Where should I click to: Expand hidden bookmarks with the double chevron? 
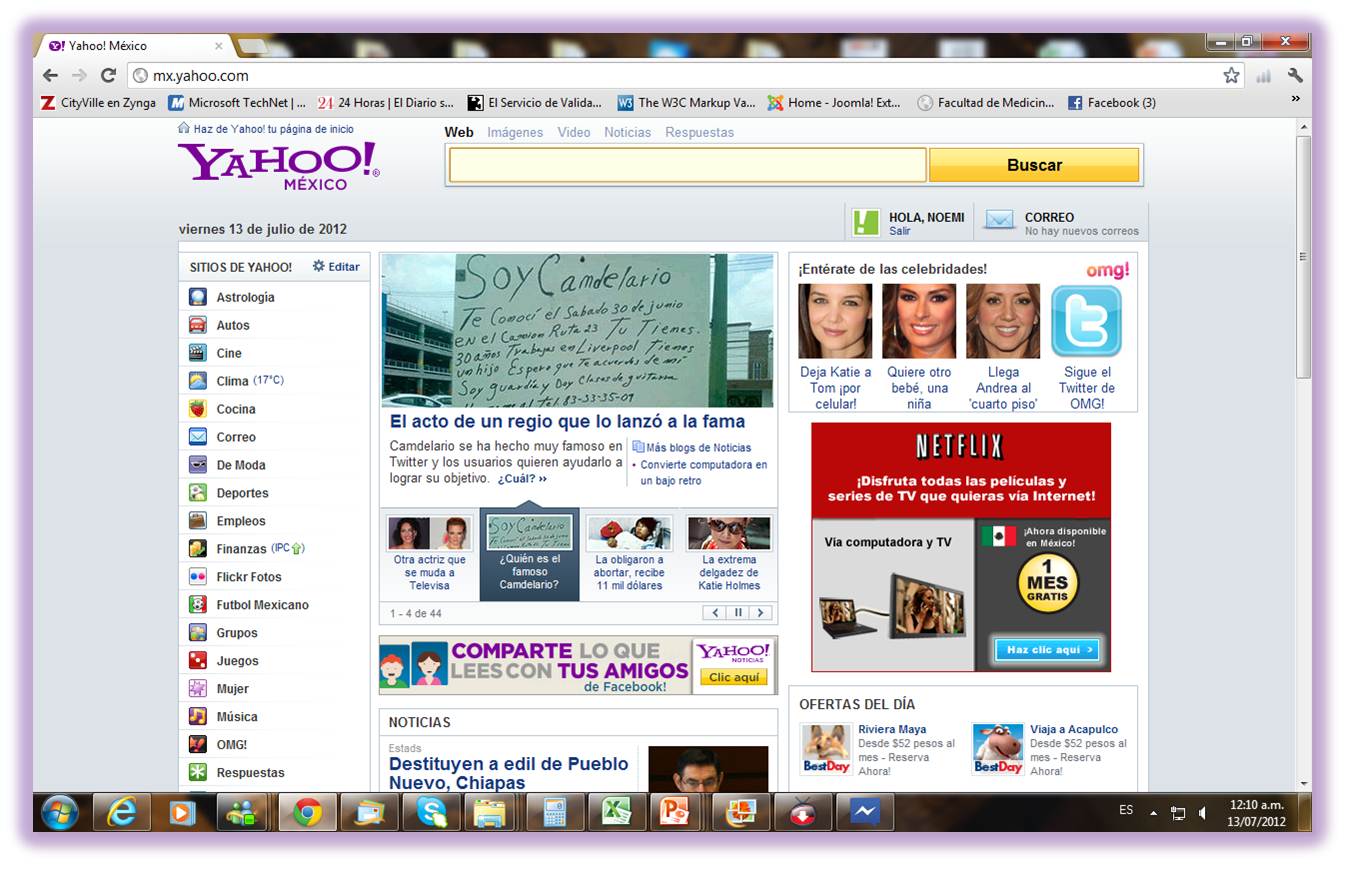pyautogui.click(x=1295, y=99)
